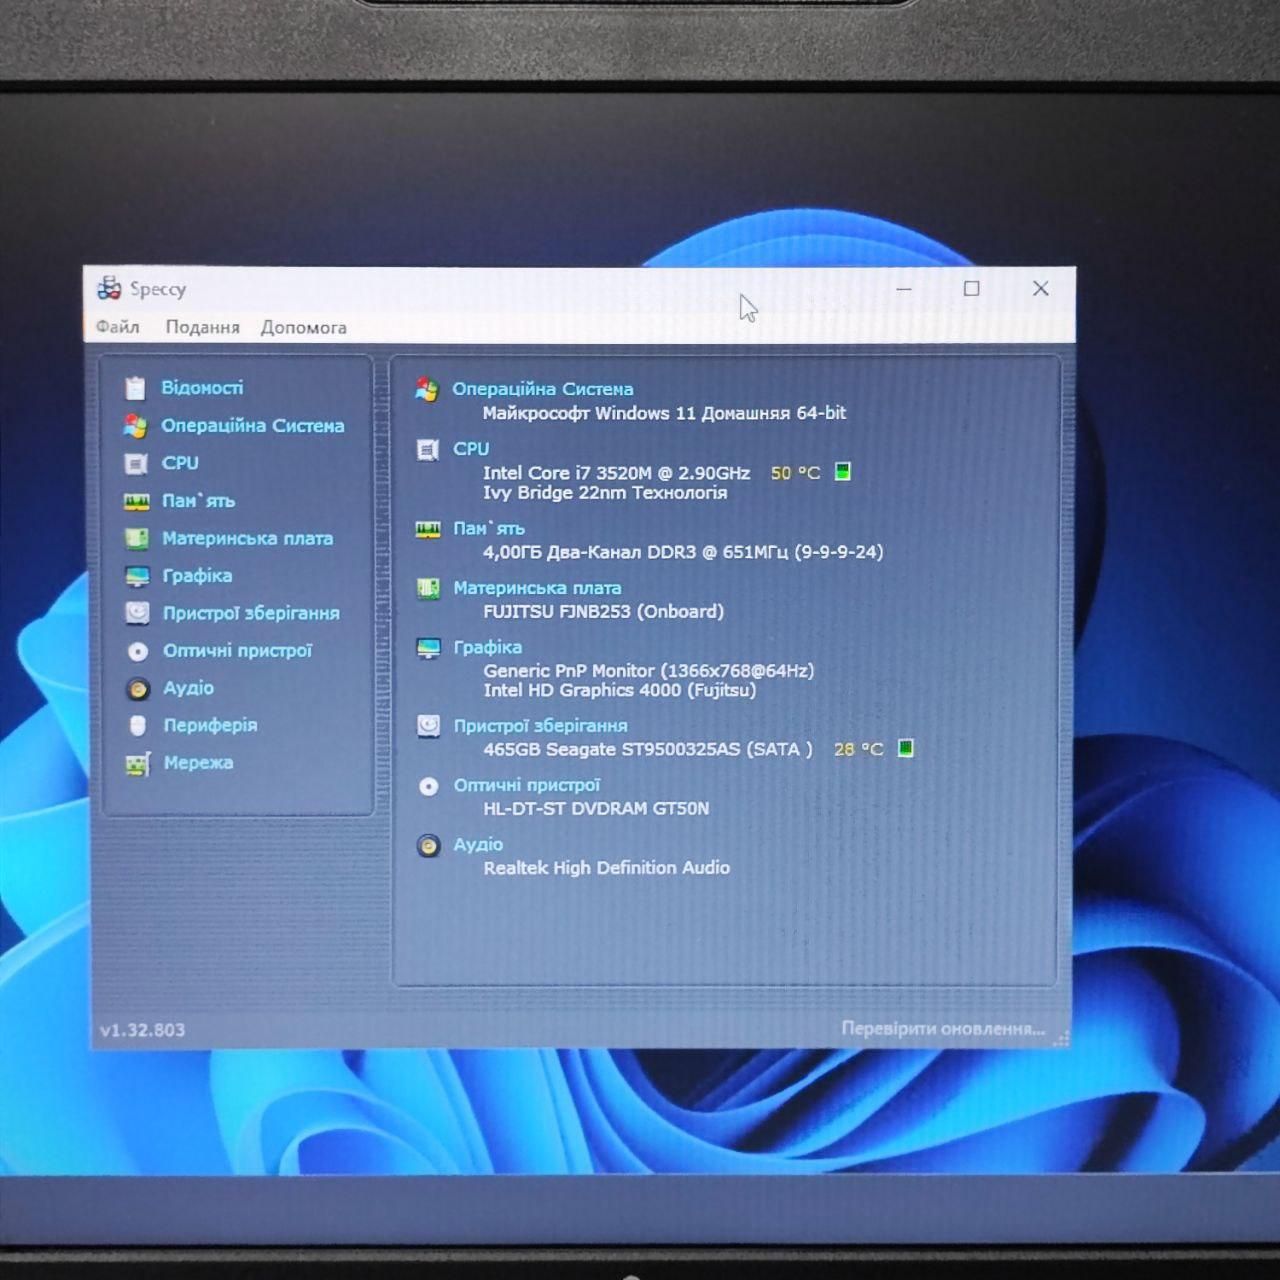
Task: Go to Пам'ять section in sidebar
Action: pyautogui.click(x=199, y=500)
